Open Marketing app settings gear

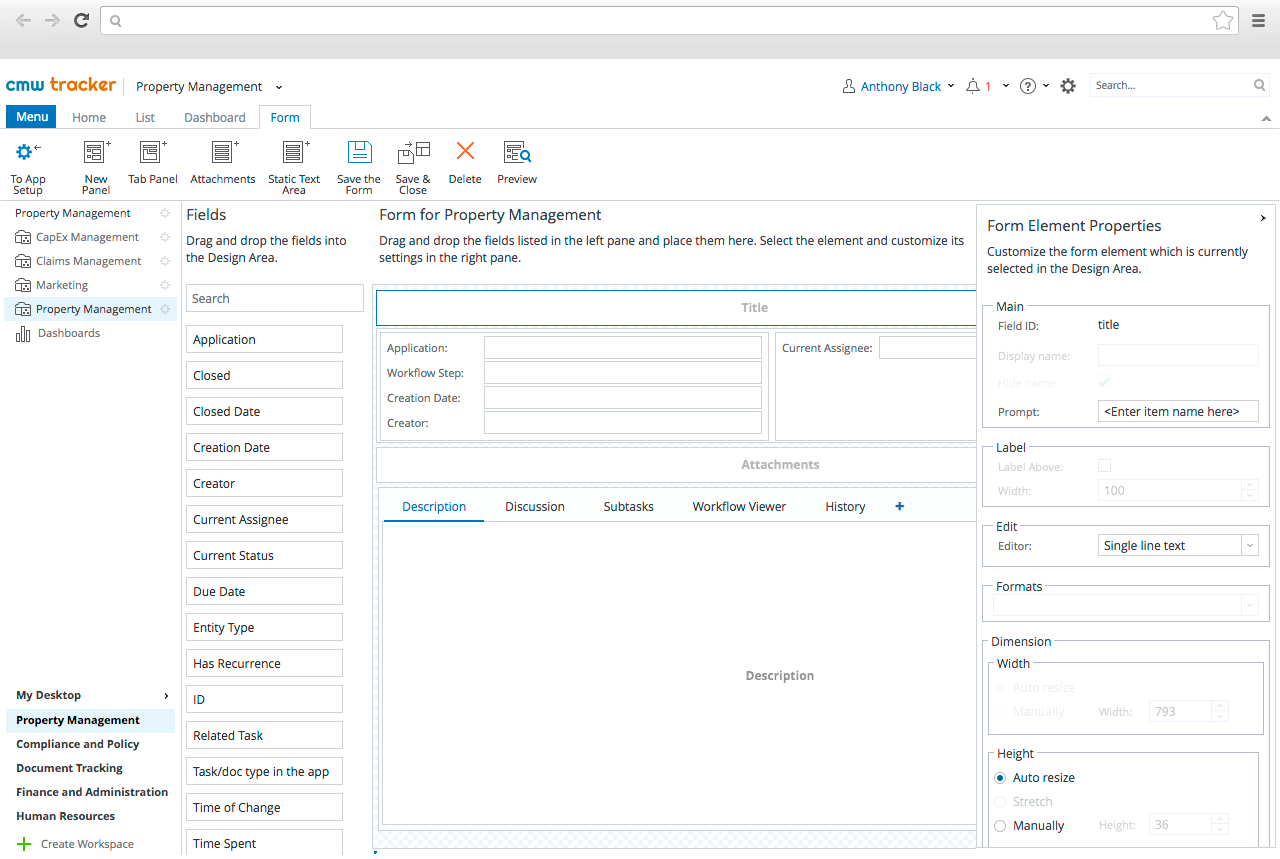(x=165, y=285)
